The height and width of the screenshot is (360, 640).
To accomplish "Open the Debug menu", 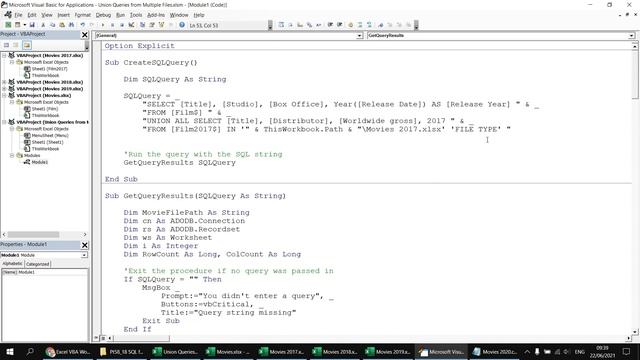I will (x=103, y=15).
